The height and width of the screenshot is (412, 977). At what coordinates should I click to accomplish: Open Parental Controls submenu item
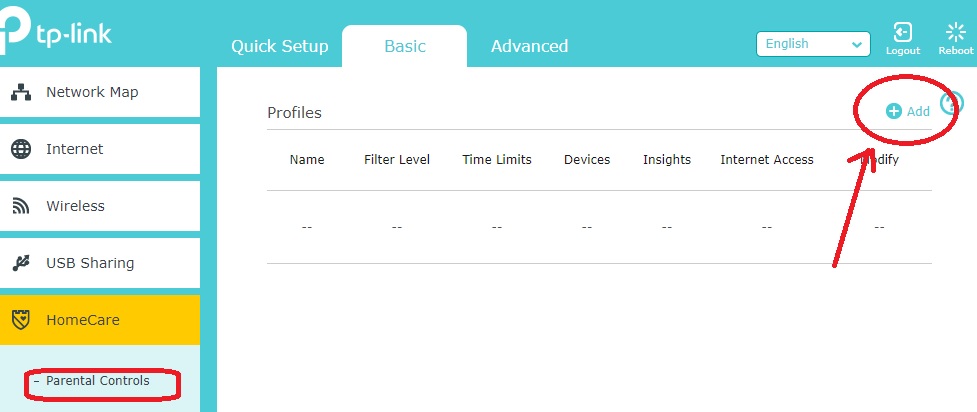pos(97,381)
